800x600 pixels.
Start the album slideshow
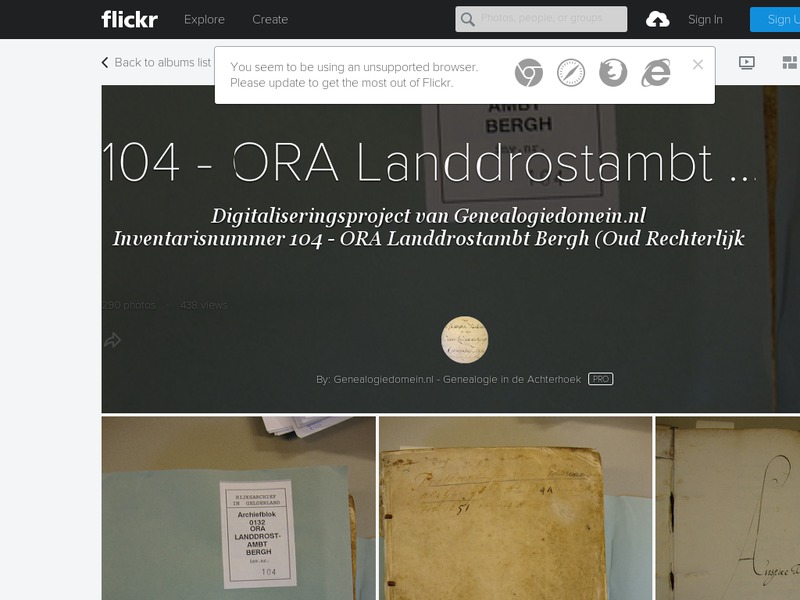point(746,62)
